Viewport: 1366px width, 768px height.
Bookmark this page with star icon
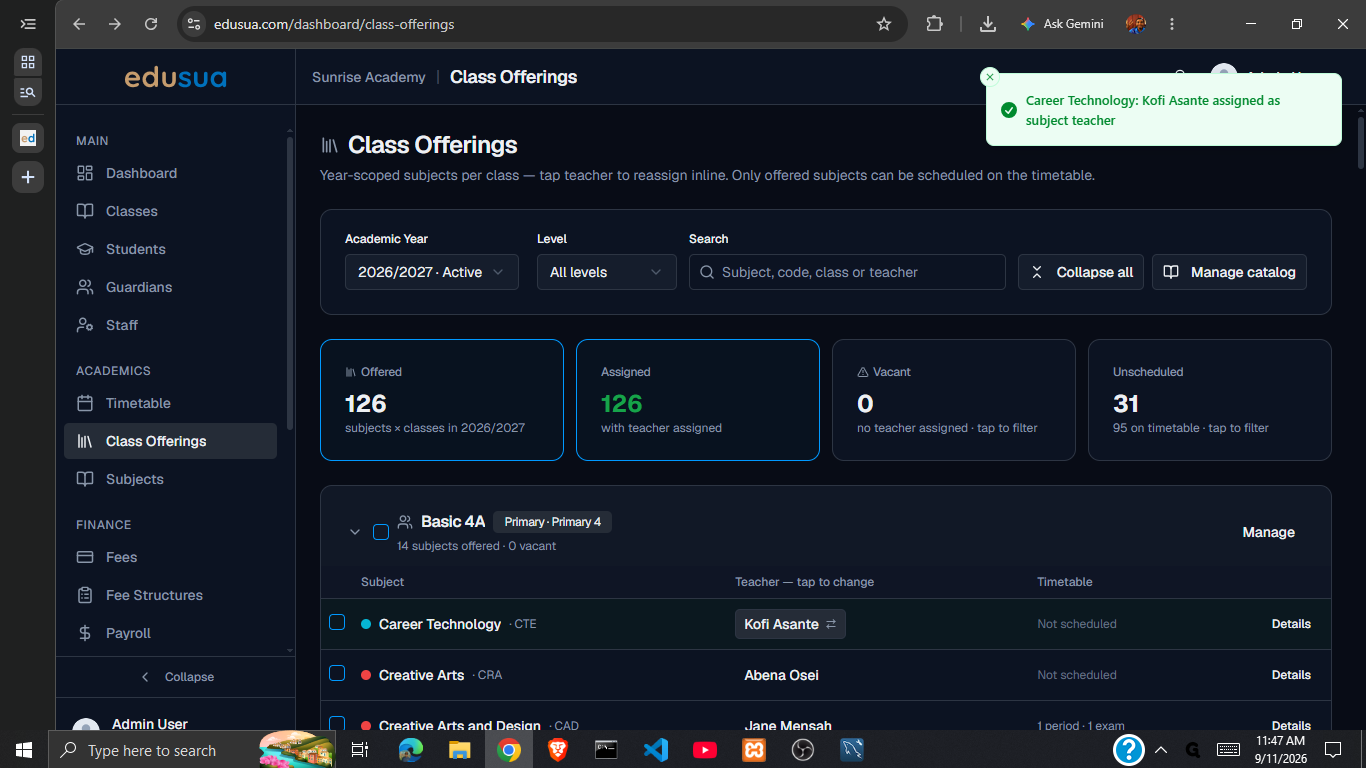(884, 24)
